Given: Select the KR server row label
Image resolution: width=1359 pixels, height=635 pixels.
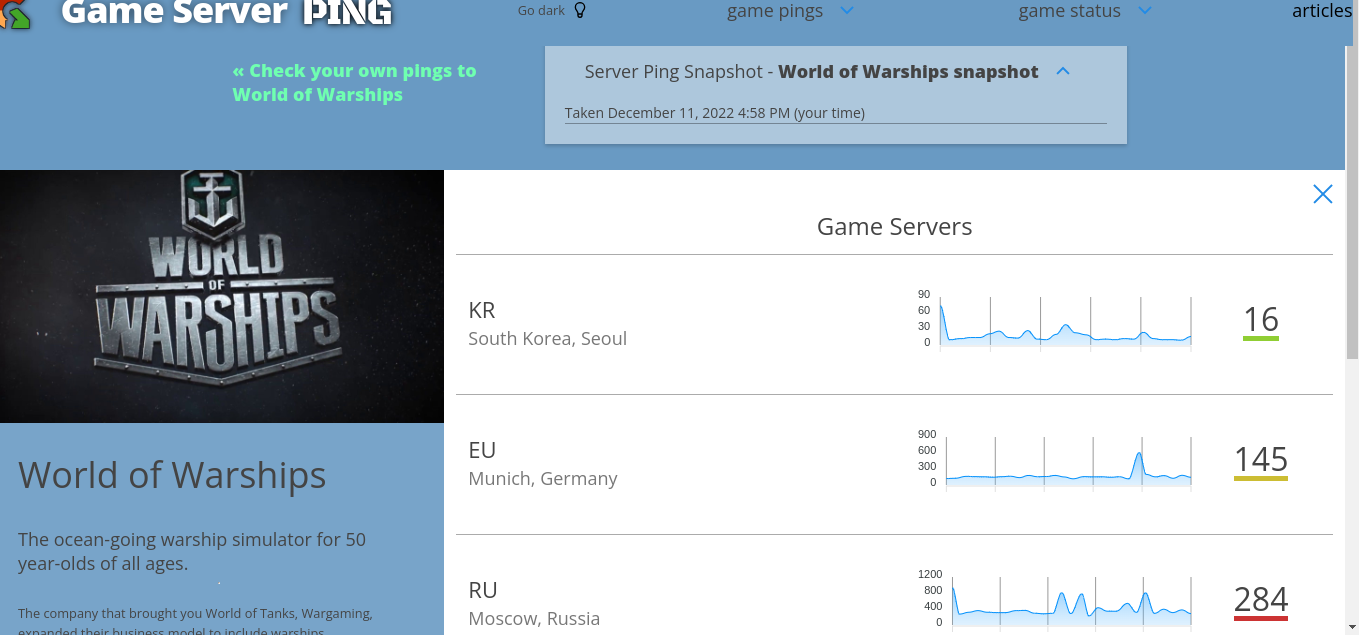Looking at the screenshot, I should pyautogui.click(x=482, y=310).
